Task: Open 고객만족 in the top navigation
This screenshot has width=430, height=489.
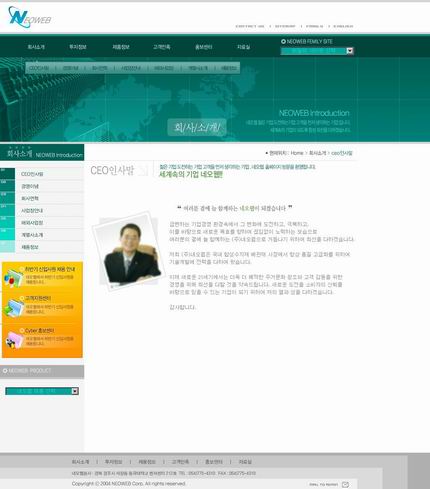Action: pos(162,47)
